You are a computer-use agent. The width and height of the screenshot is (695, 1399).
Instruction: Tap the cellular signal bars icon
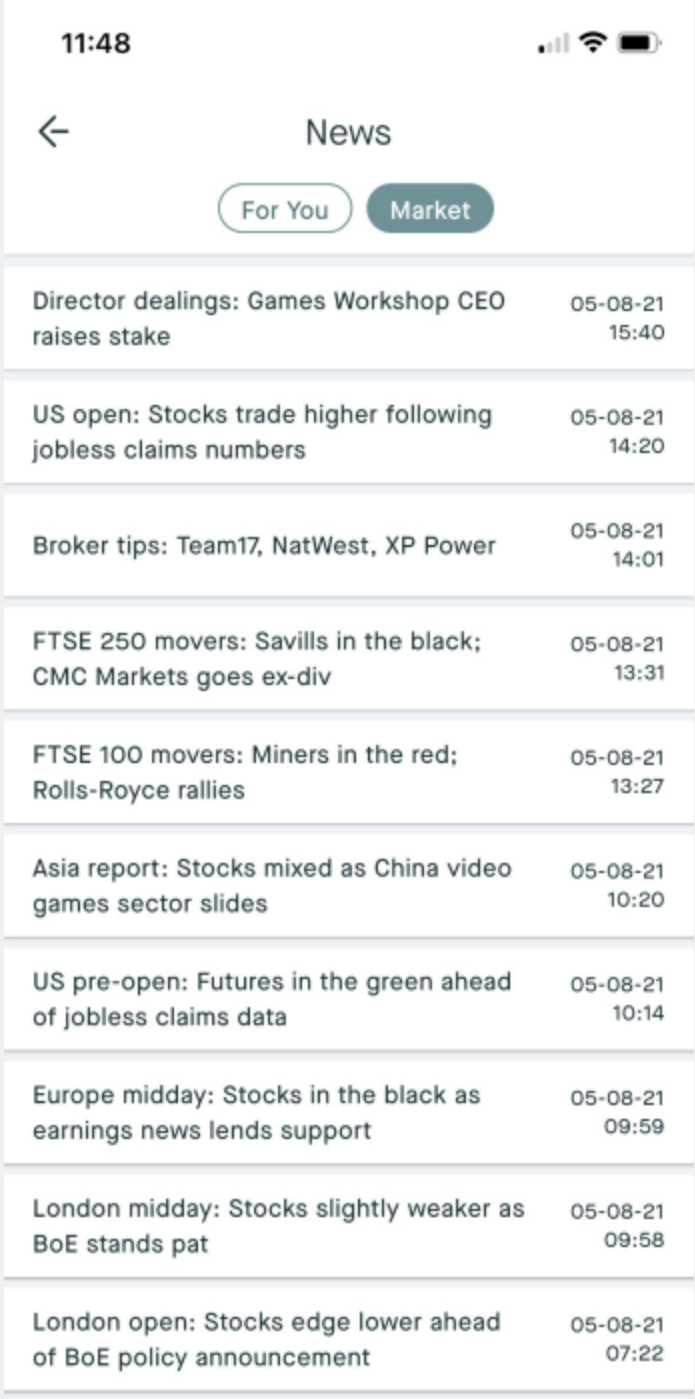click(553, 44)
